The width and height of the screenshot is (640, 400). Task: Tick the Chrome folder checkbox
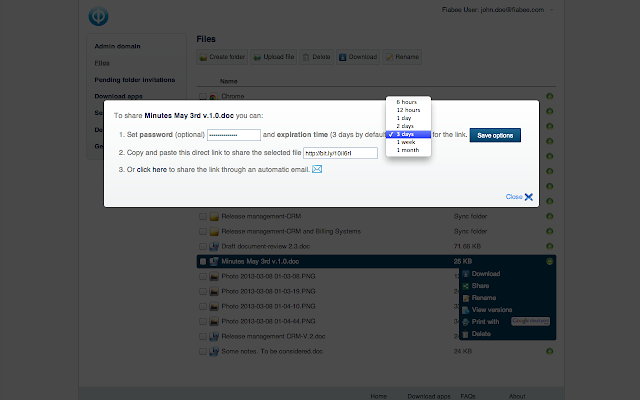[x=203, y=97]
